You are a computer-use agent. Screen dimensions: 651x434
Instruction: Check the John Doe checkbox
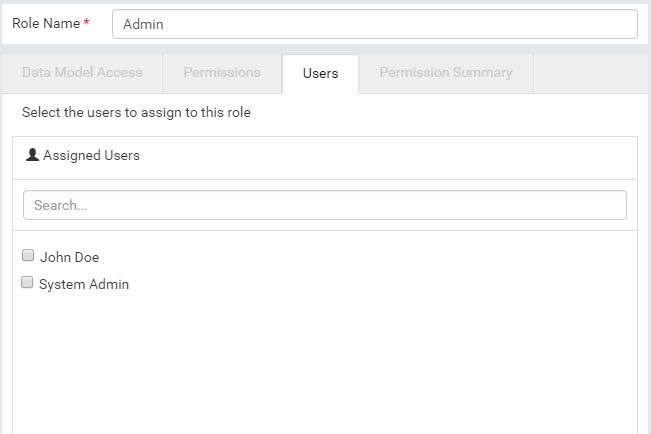(x=28, y=255)
